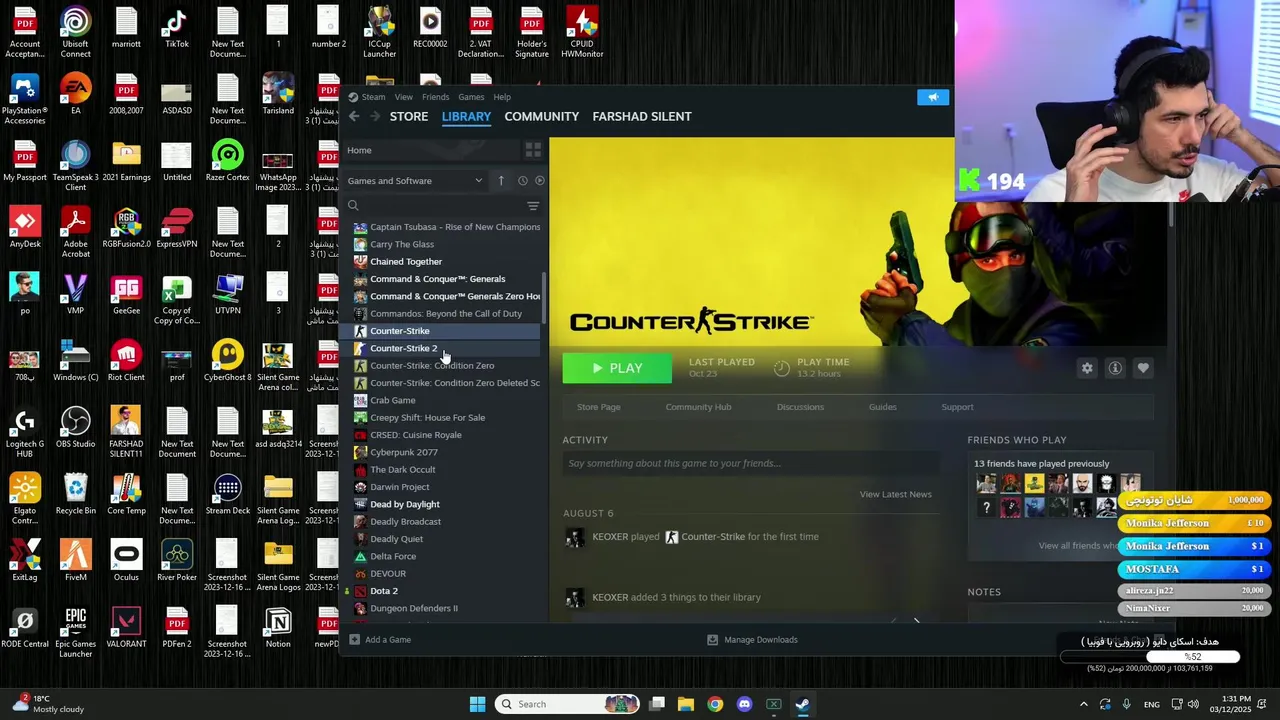Click the ready-to-play filter icon in library

pyautogui.click(x=540, y=181)
